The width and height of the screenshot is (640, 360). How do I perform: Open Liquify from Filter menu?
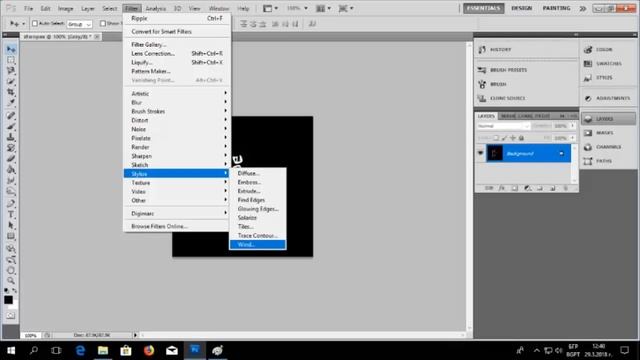(176, 62)
